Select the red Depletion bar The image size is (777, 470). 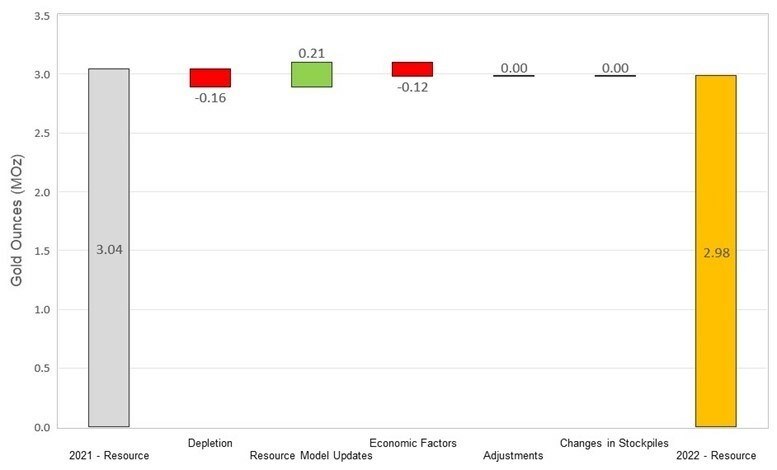[x=210, y=78]
